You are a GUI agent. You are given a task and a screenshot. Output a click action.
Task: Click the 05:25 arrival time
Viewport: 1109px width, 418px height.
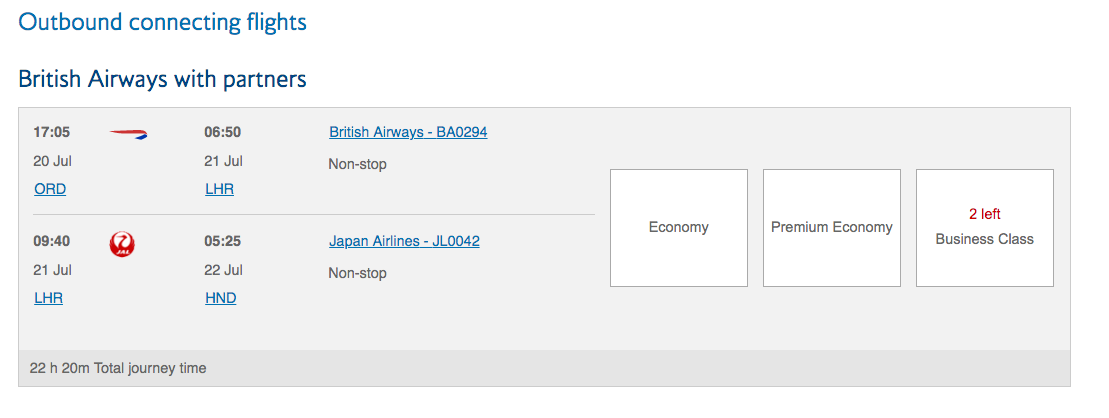point(222,241)
